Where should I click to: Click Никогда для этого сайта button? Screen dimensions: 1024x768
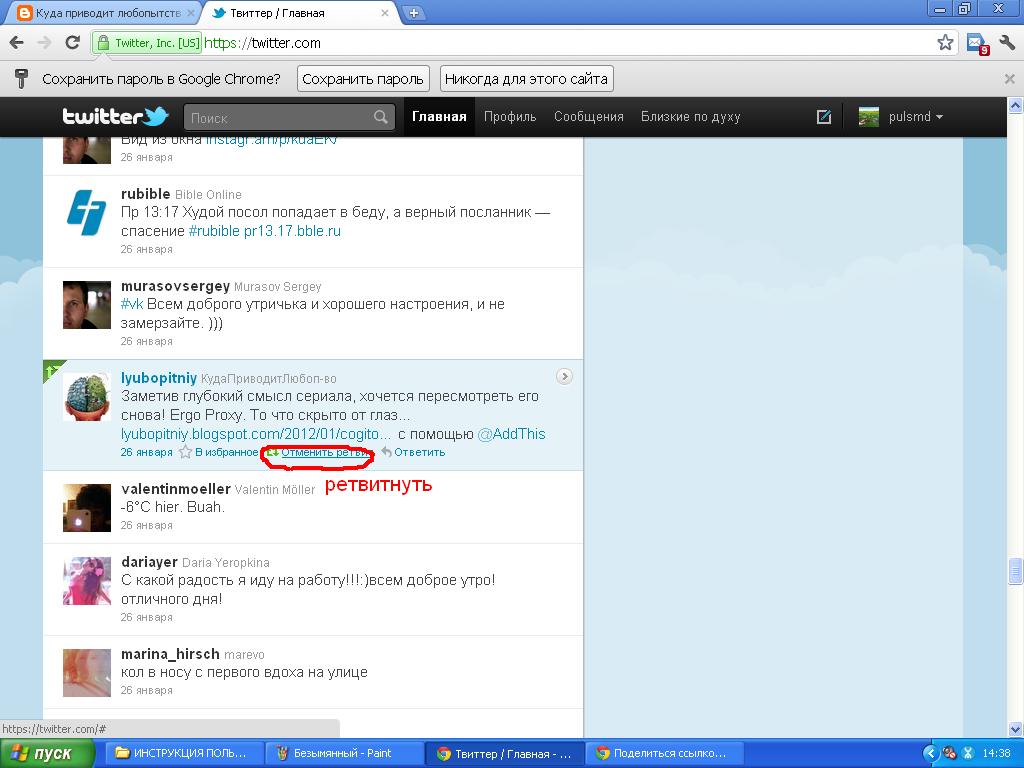point(526,79)
